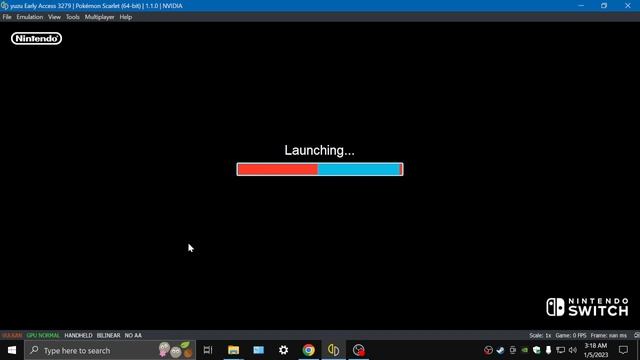Click the red circular tray icon
Viewport: 640px width, 360px height.
[x=488, y=350]
